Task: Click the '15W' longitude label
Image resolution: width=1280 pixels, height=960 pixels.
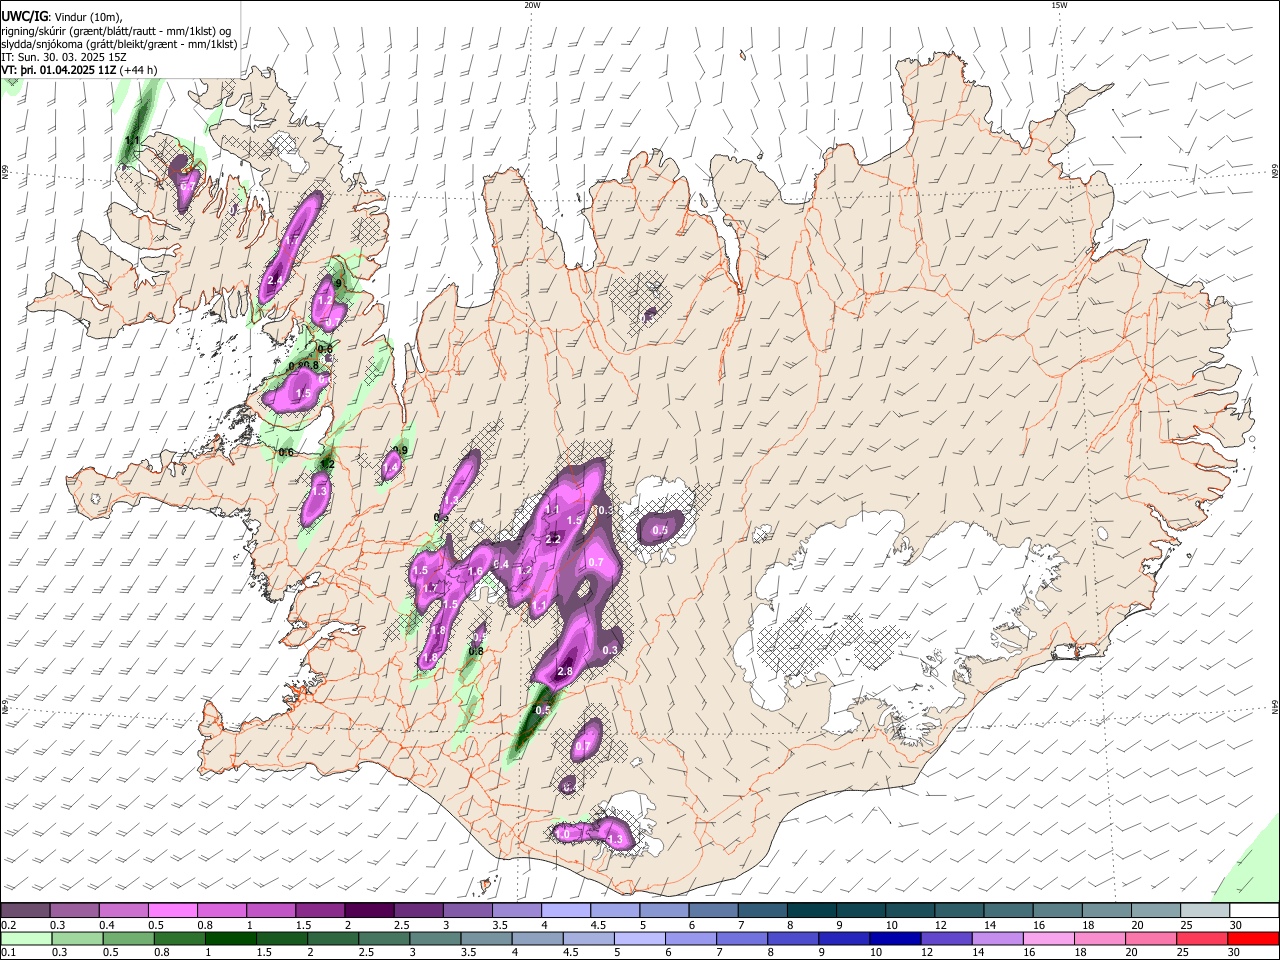Action: [1059, 5]
